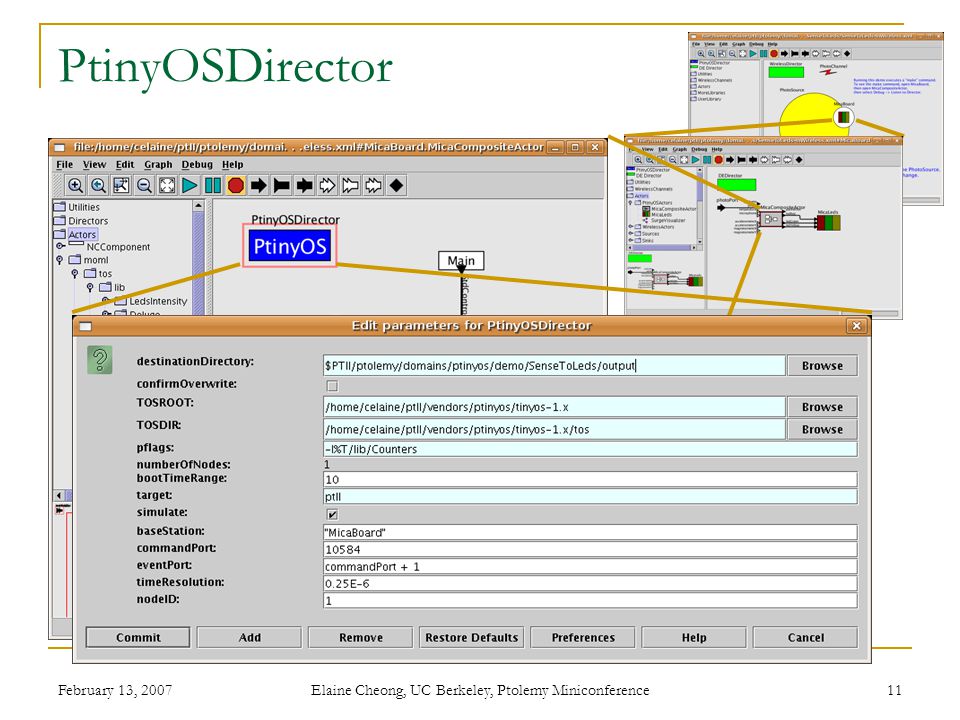
Task: Collapse the tos tree node handle
Action: pyautogui.click(x=74, y=274)
